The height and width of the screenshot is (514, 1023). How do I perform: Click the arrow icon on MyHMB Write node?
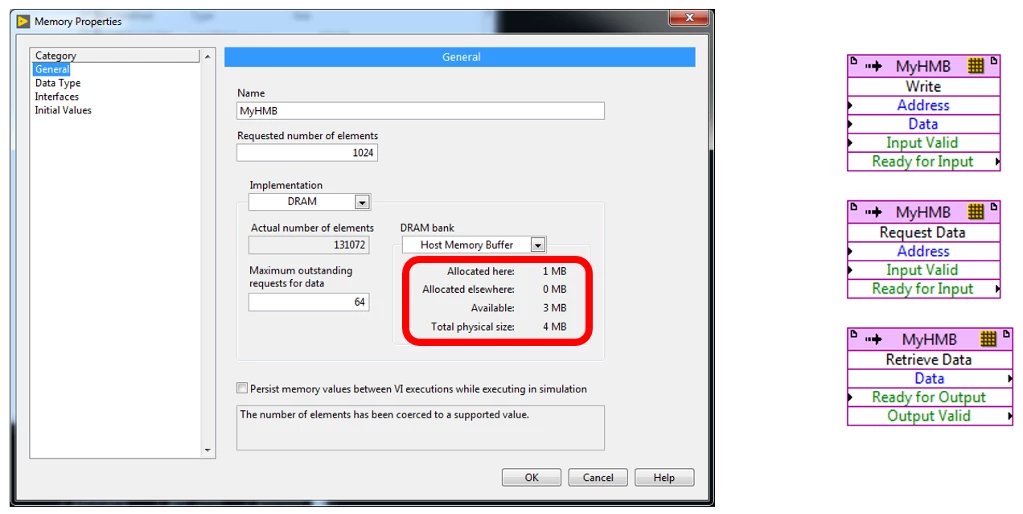(873, 67)
